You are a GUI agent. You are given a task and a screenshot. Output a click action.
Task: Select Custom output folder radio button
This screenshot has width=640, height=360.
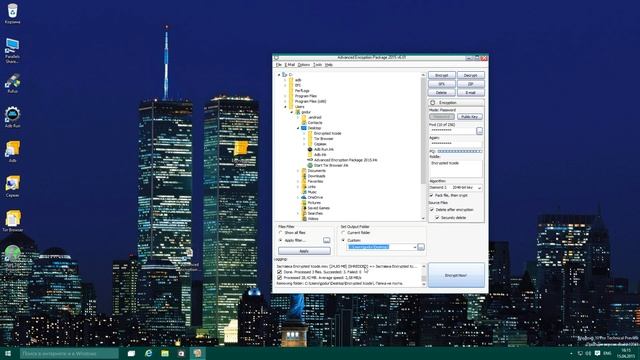(343, 240)
